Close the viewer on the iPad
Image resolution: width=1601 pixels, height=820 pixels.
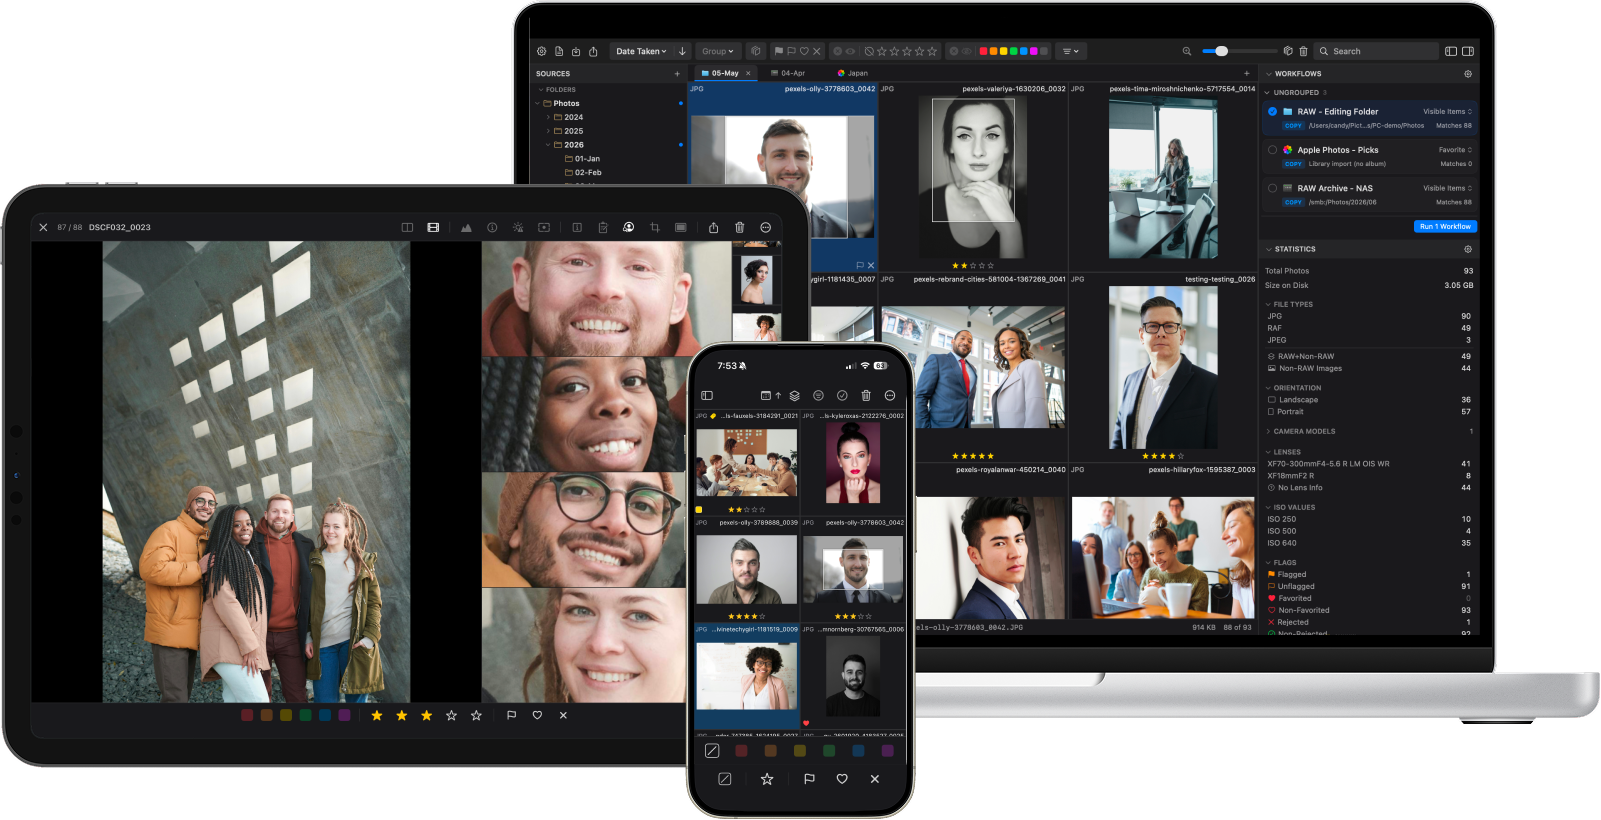click(43, 227)
